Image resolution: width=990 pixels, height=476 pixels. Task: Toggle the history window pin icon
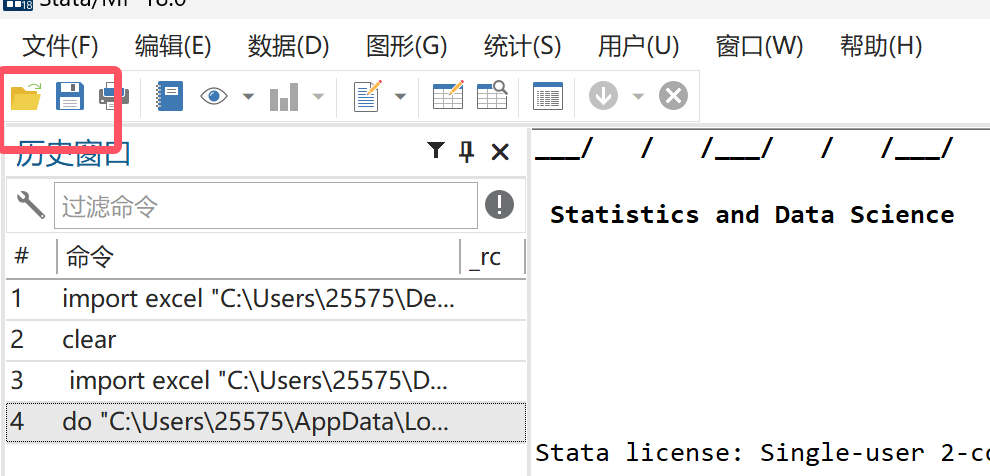coord(467,152)
